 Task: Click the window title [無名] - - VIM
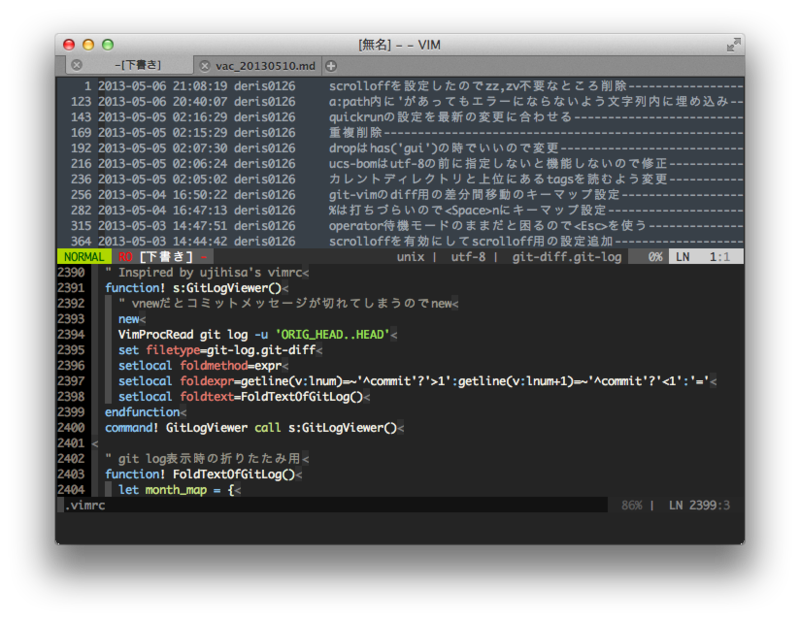click(399, 45)
